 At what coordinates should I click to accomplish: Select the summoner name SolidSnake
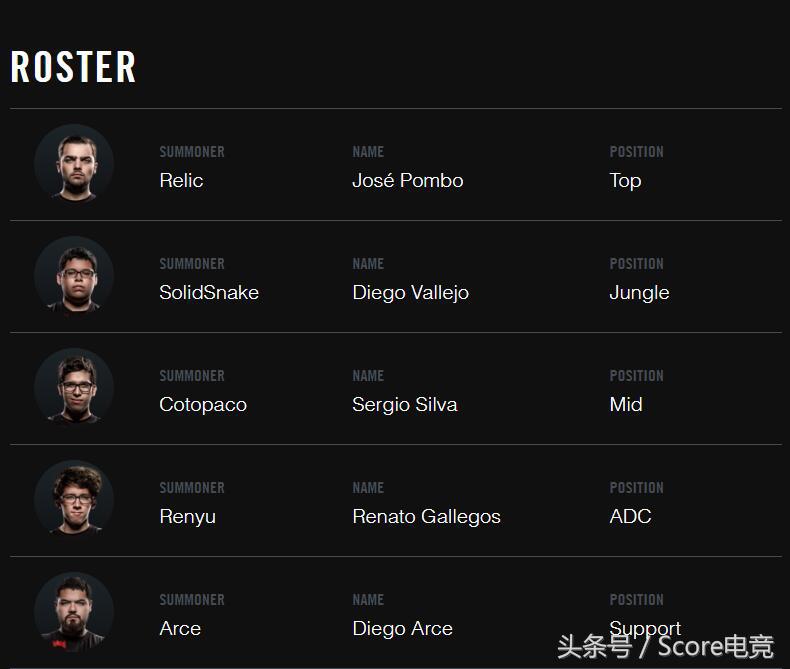tap(209, 293)
